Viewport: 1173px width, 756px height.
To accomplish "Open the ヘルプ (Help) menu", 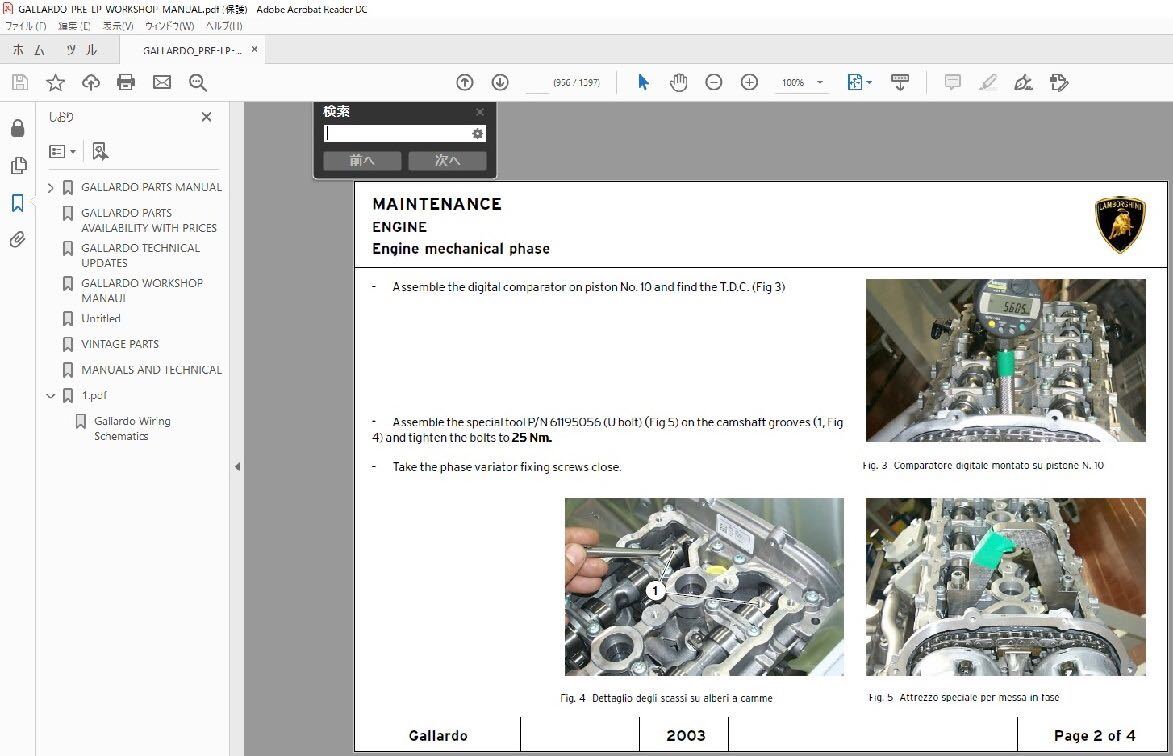I will pos(224,26).
